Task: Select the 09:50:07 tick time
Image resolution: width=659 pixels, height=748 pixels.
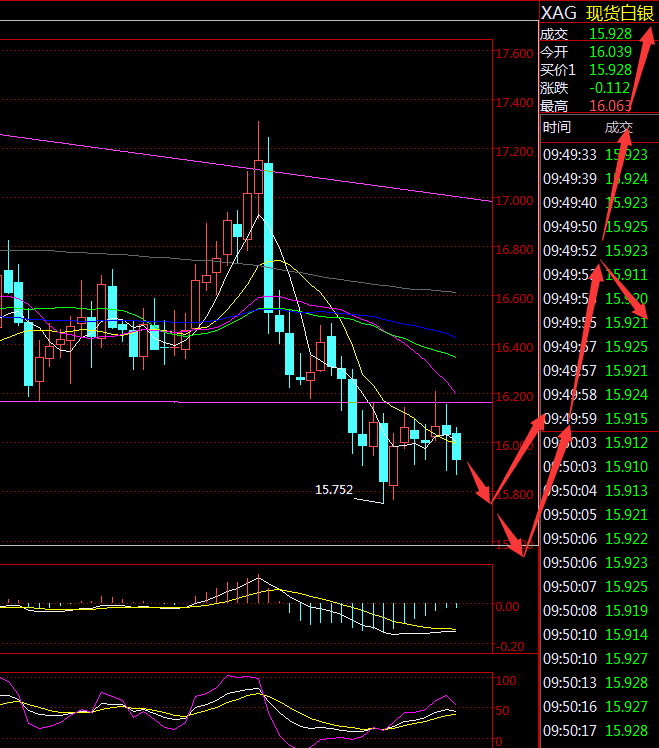Action: (x=570, y=586)
